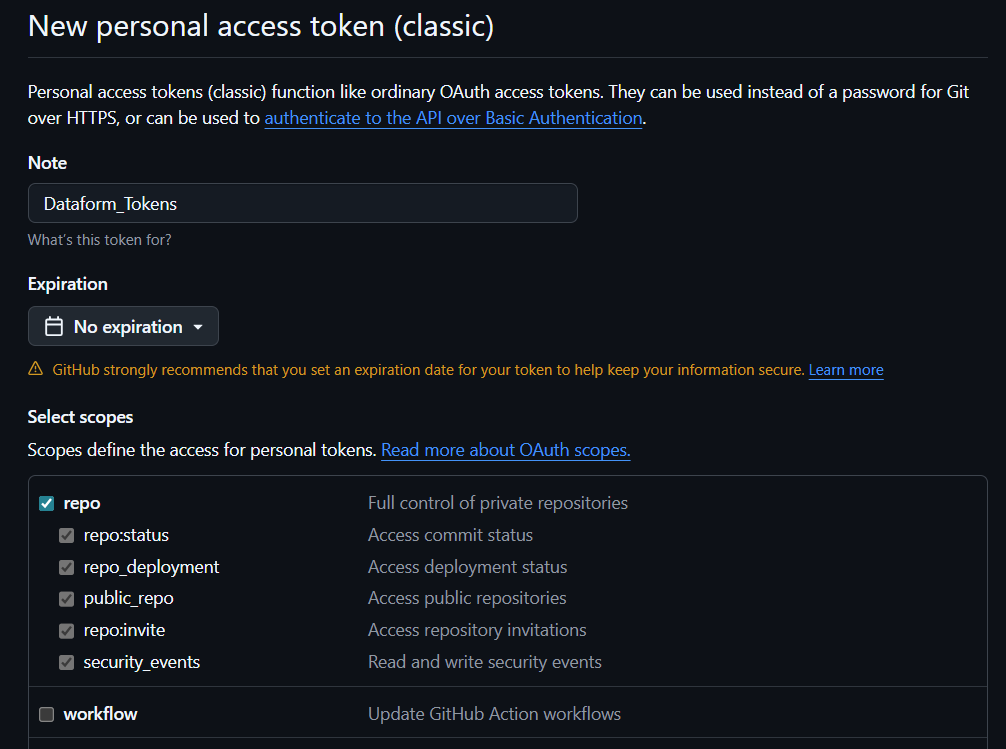Viewport: 1006px width, 749px height.
Task: Click the security_events scope label
Action: tap(141, 662)
